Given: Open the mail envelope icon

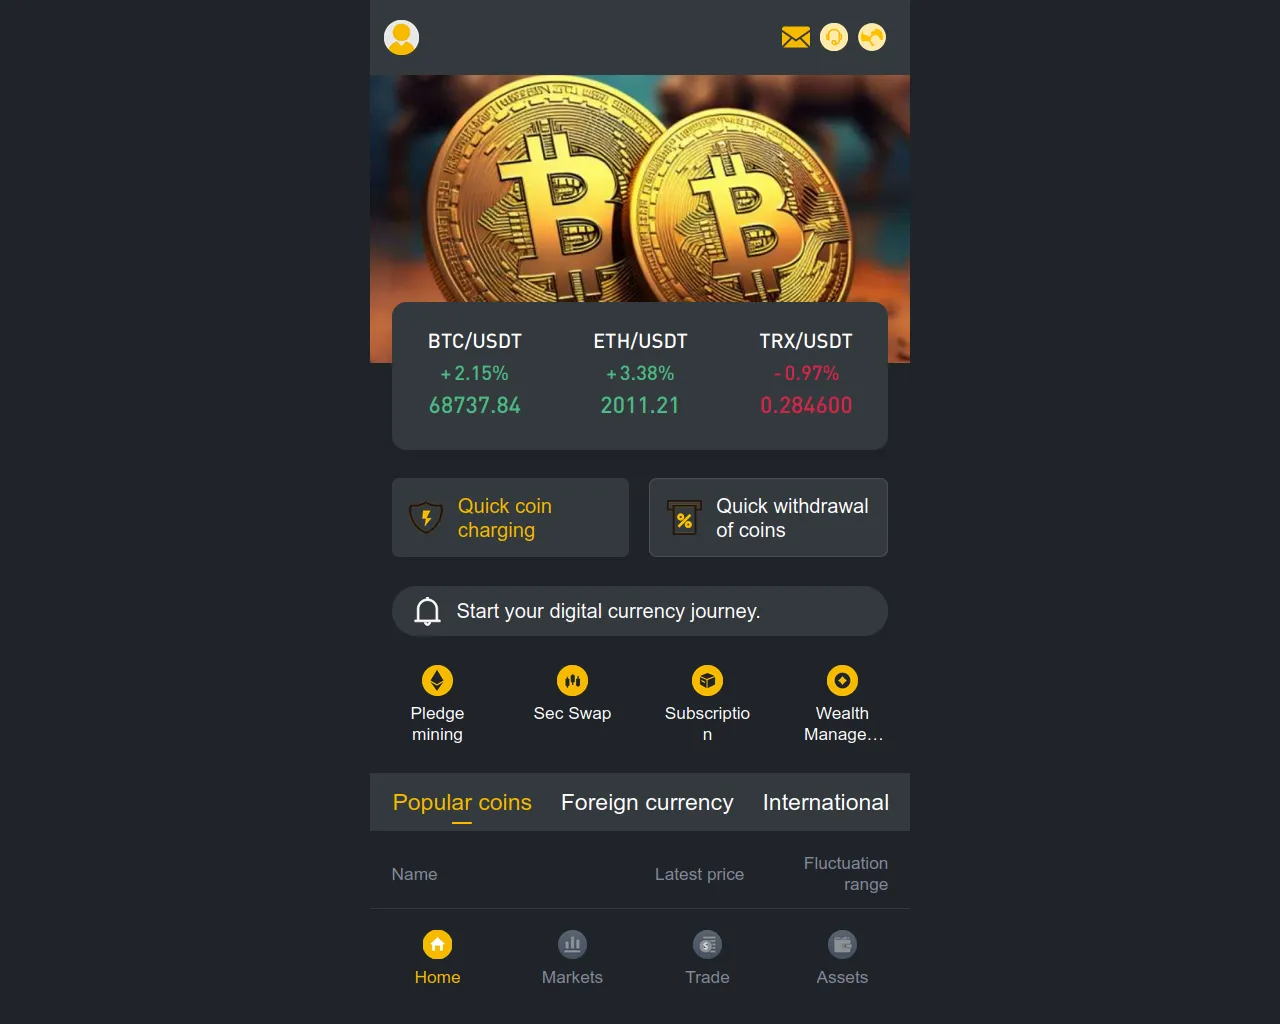Looking at the screenshot, I should point(796,38).
